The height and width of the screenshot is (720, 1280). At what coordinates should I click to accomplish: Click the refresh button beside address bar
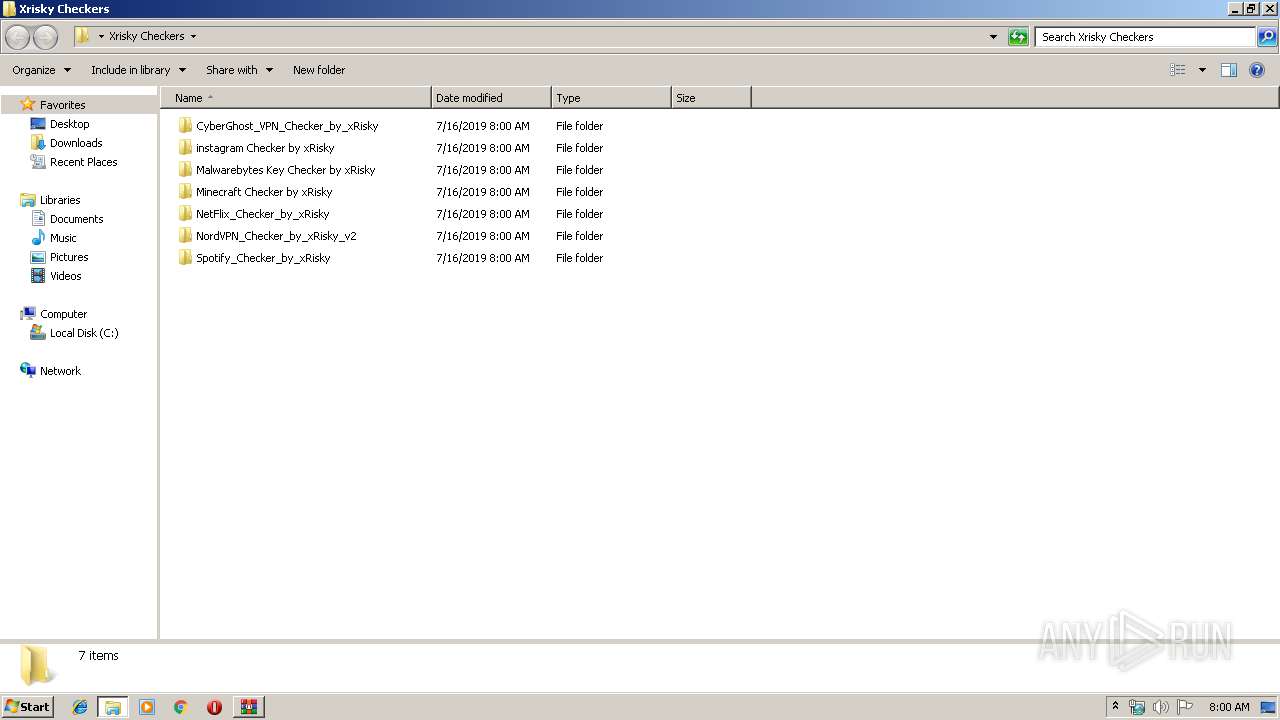[x=1018, y=37]
